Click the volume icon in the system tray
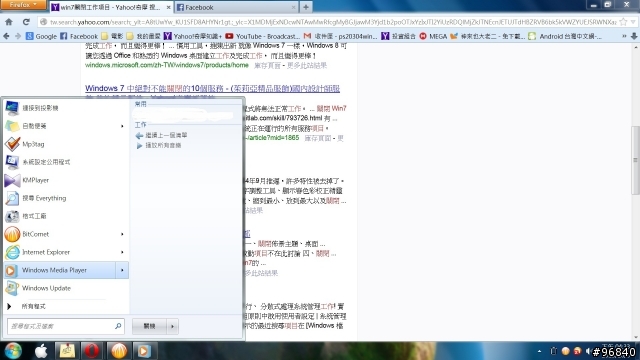This screenshot has width=640, height=360. tap(589, 351)
